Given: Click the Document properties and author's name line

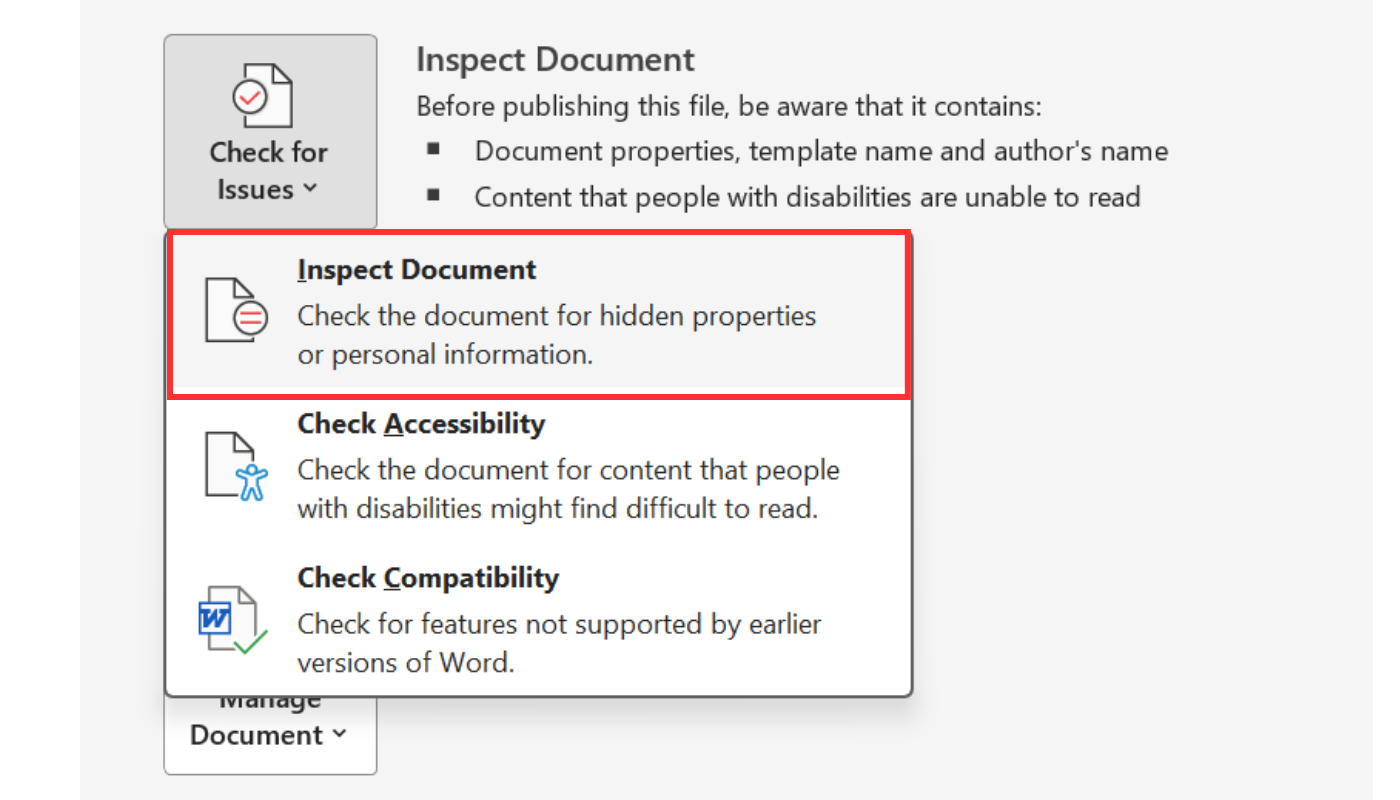Looking at the screenshot, I should tap(821, 151).
